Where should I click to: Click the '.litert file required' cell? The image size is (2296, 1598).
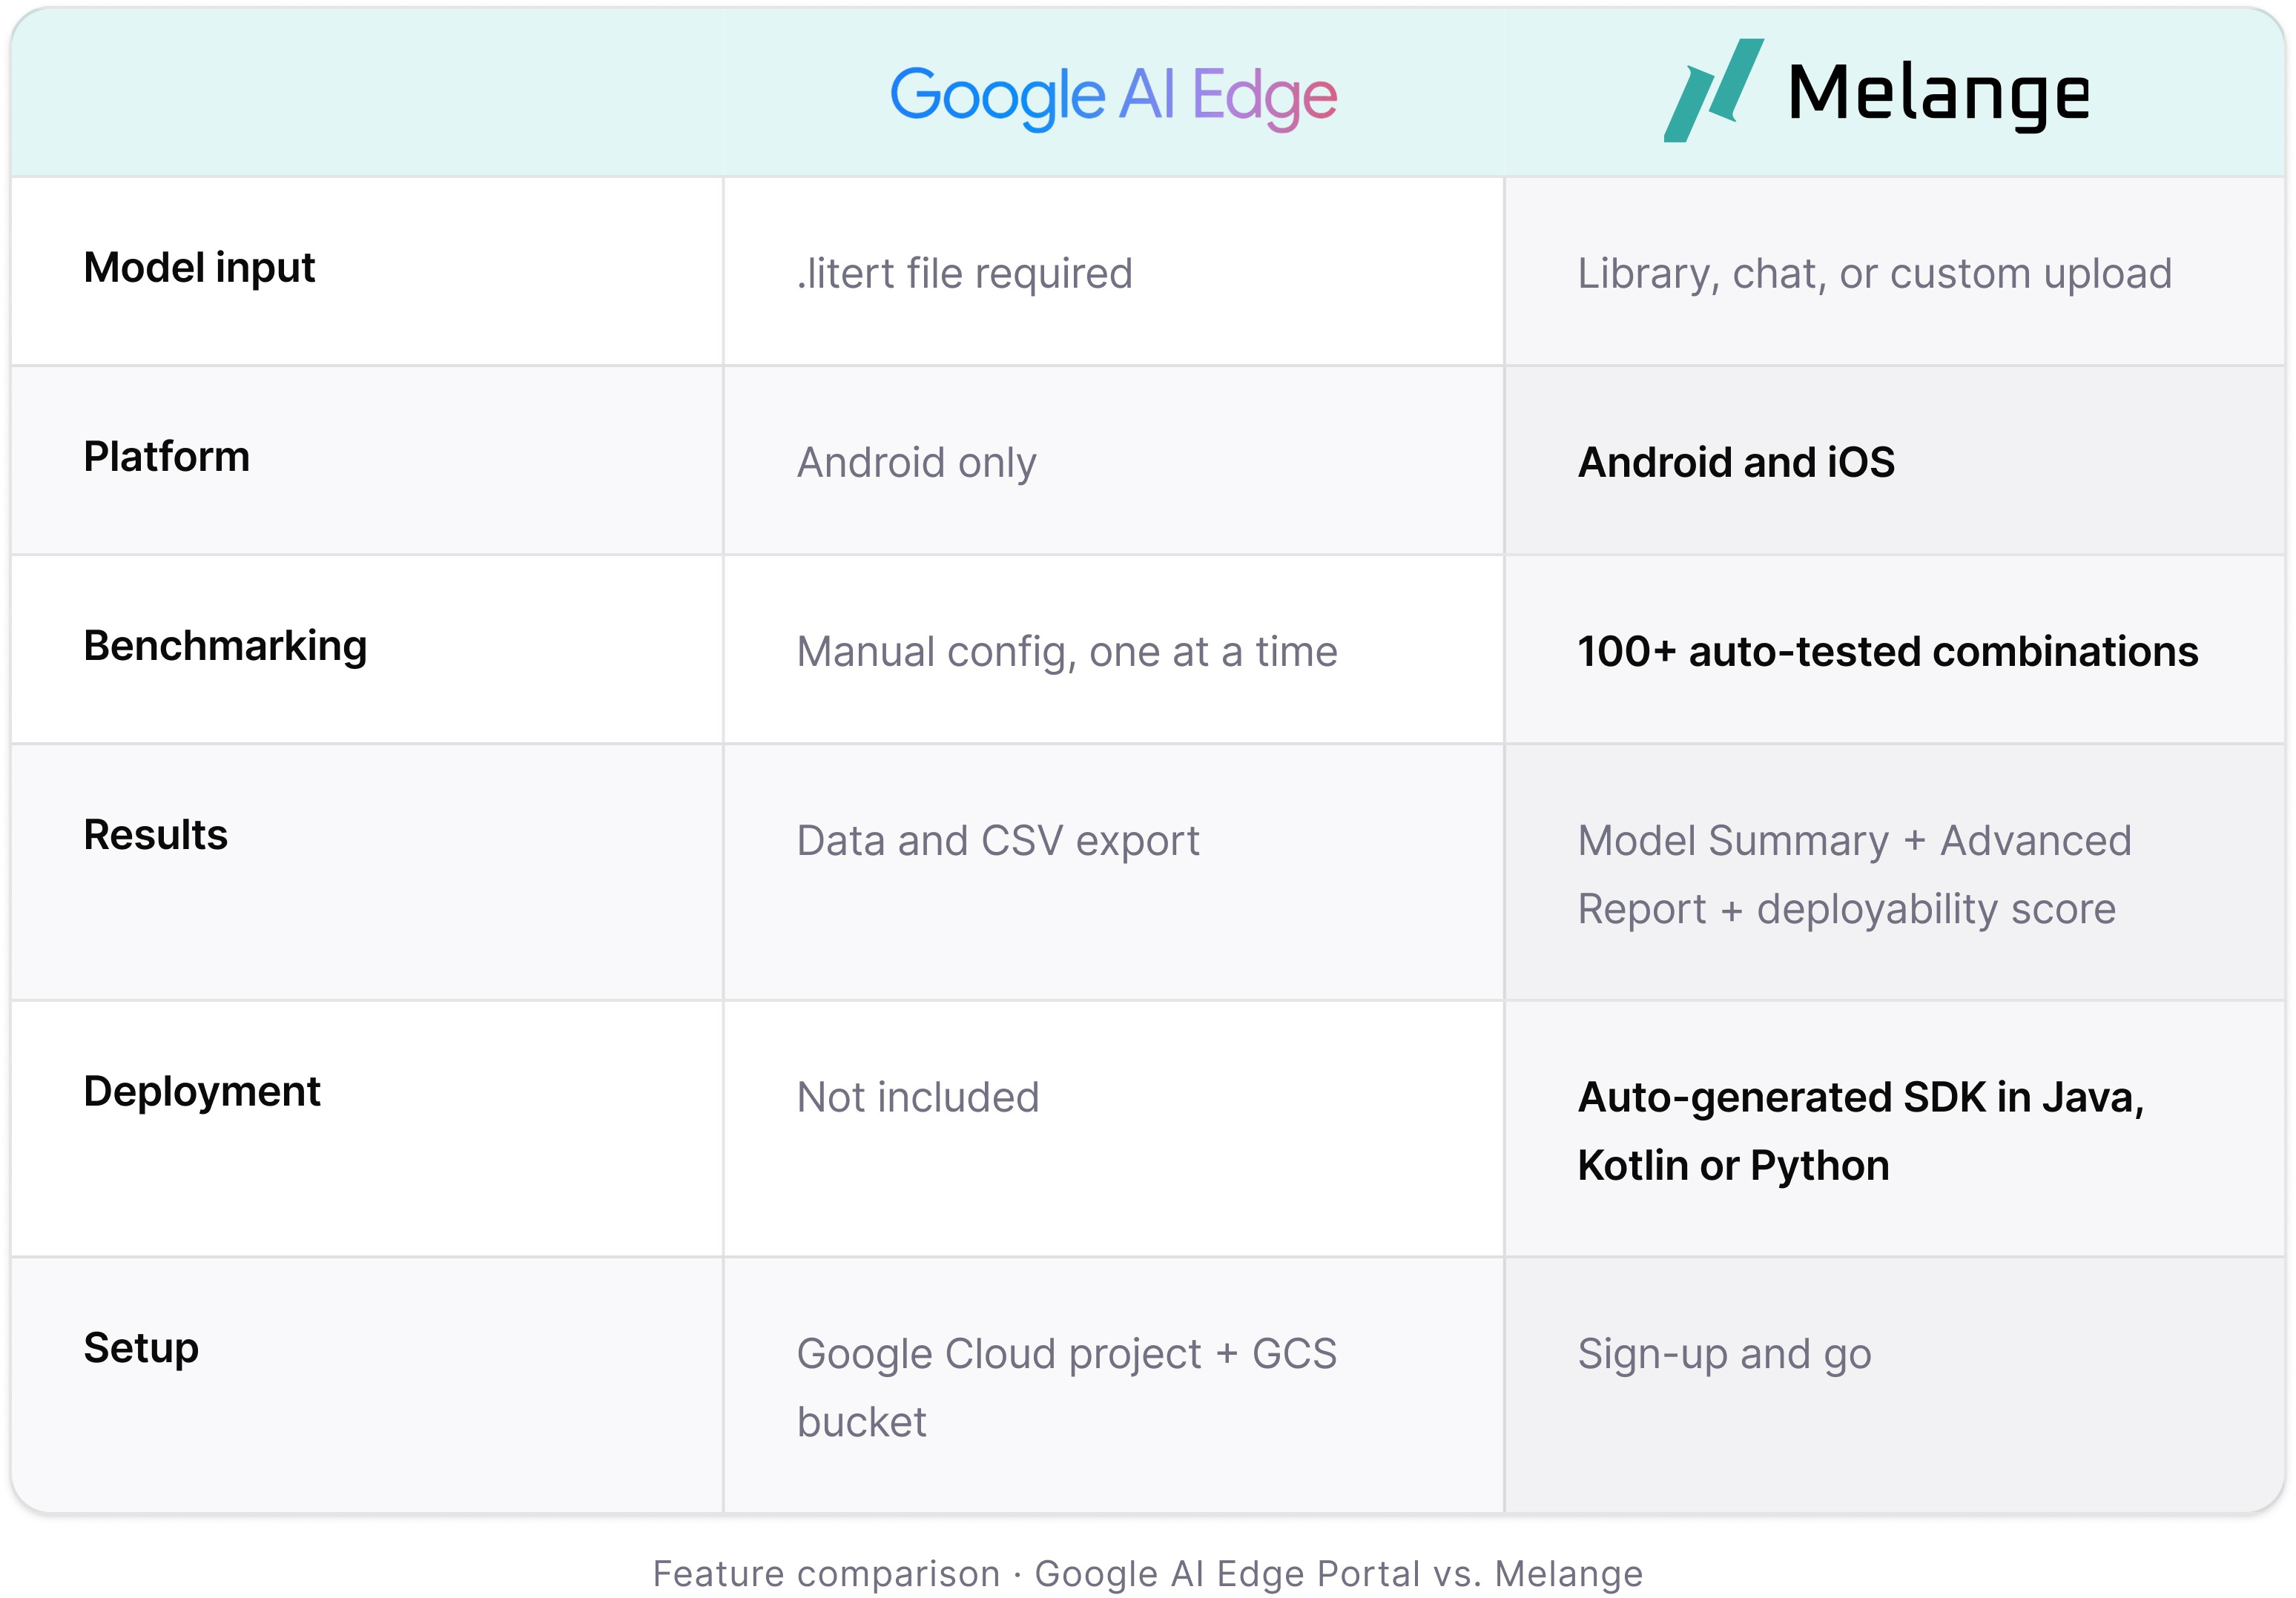(x=965, y=273)
